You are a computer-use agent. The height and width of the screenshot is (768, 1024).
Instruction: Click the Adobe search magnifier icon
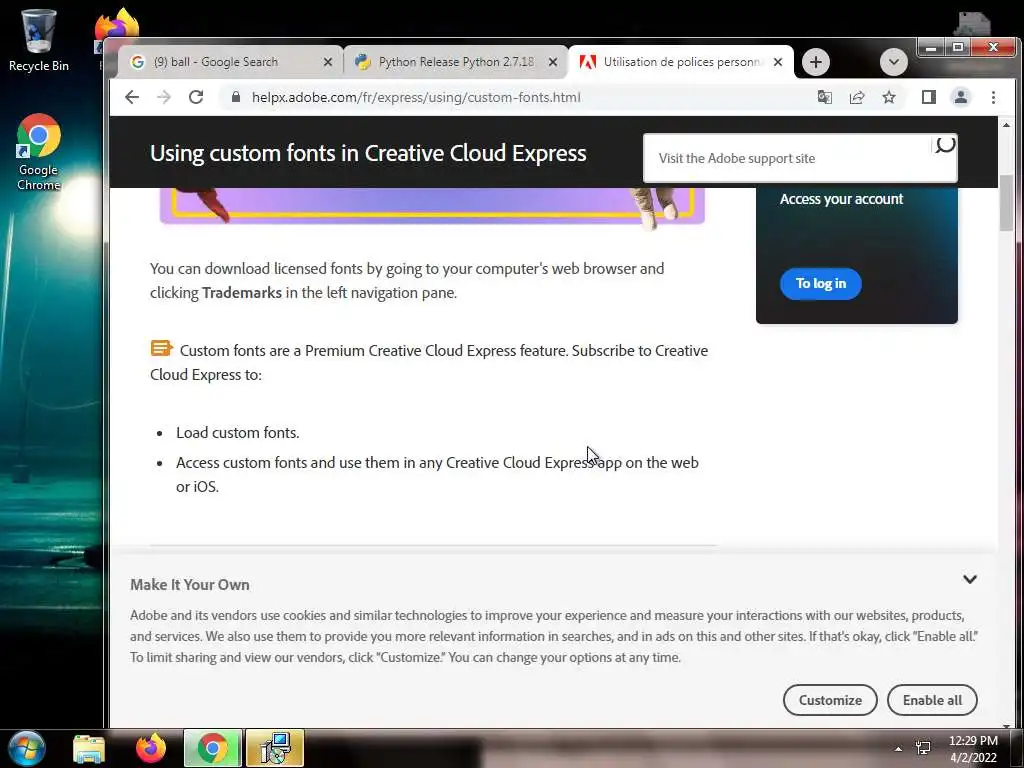(944, 144)
